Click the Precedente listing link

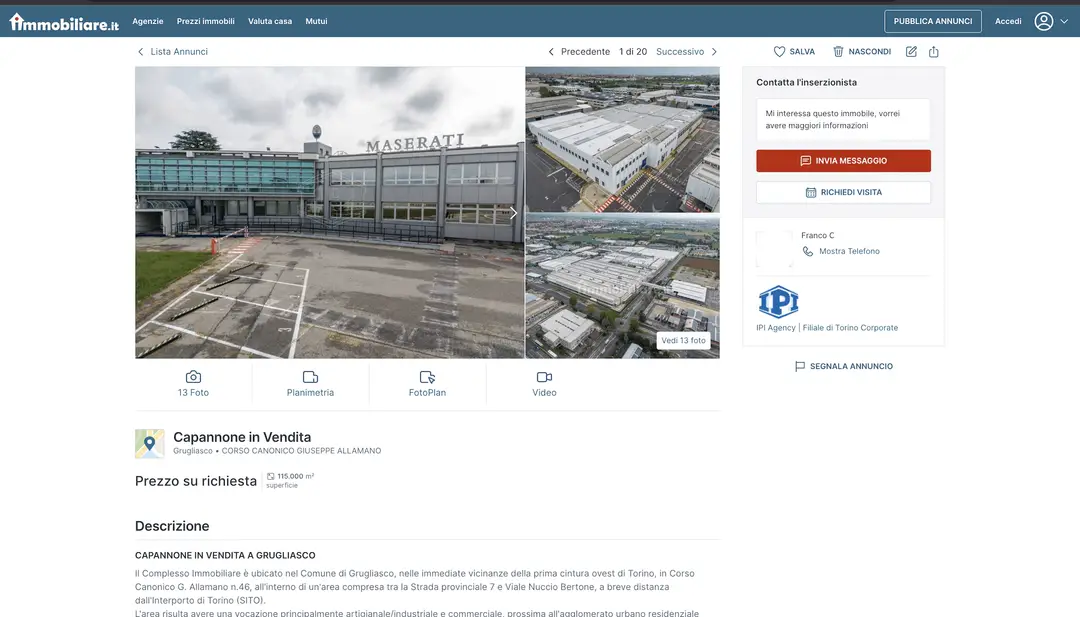coord(579,52)
